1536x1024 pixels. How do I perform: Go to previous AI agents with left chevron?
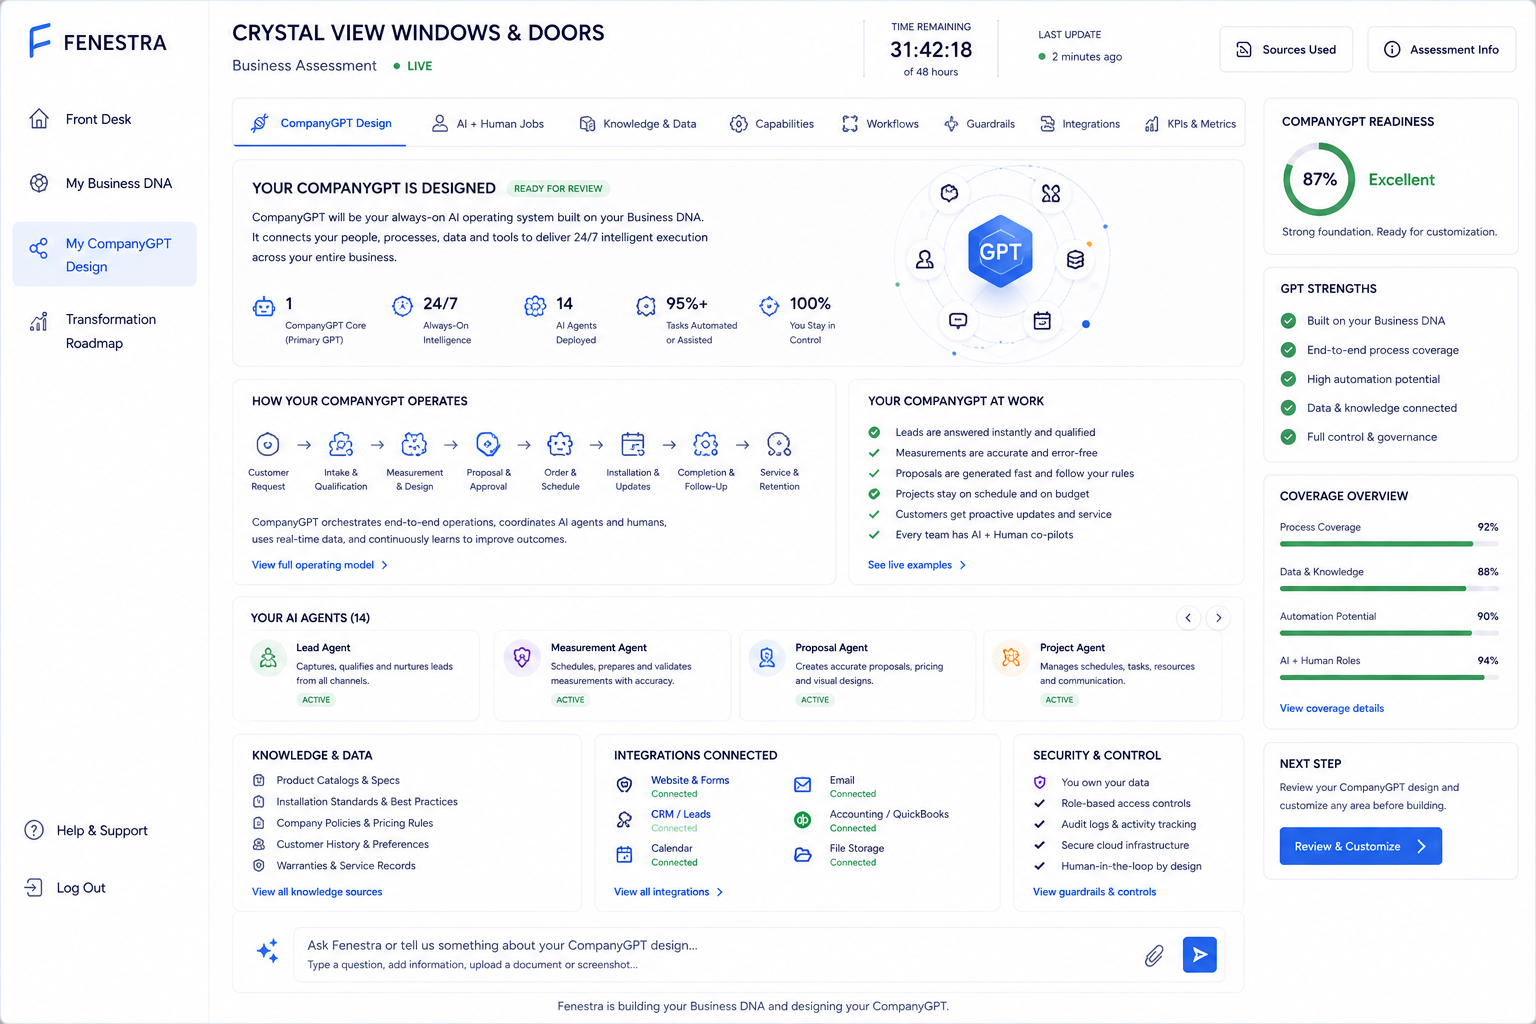coord(1188,618)
